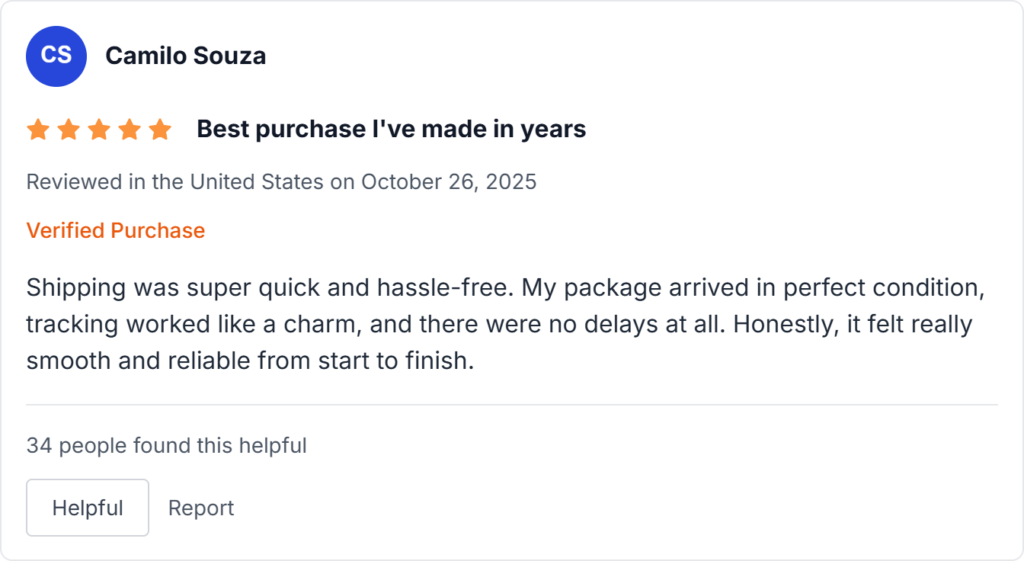
Task: Click the "Reviewed in the" text
Action: [105, 182]
